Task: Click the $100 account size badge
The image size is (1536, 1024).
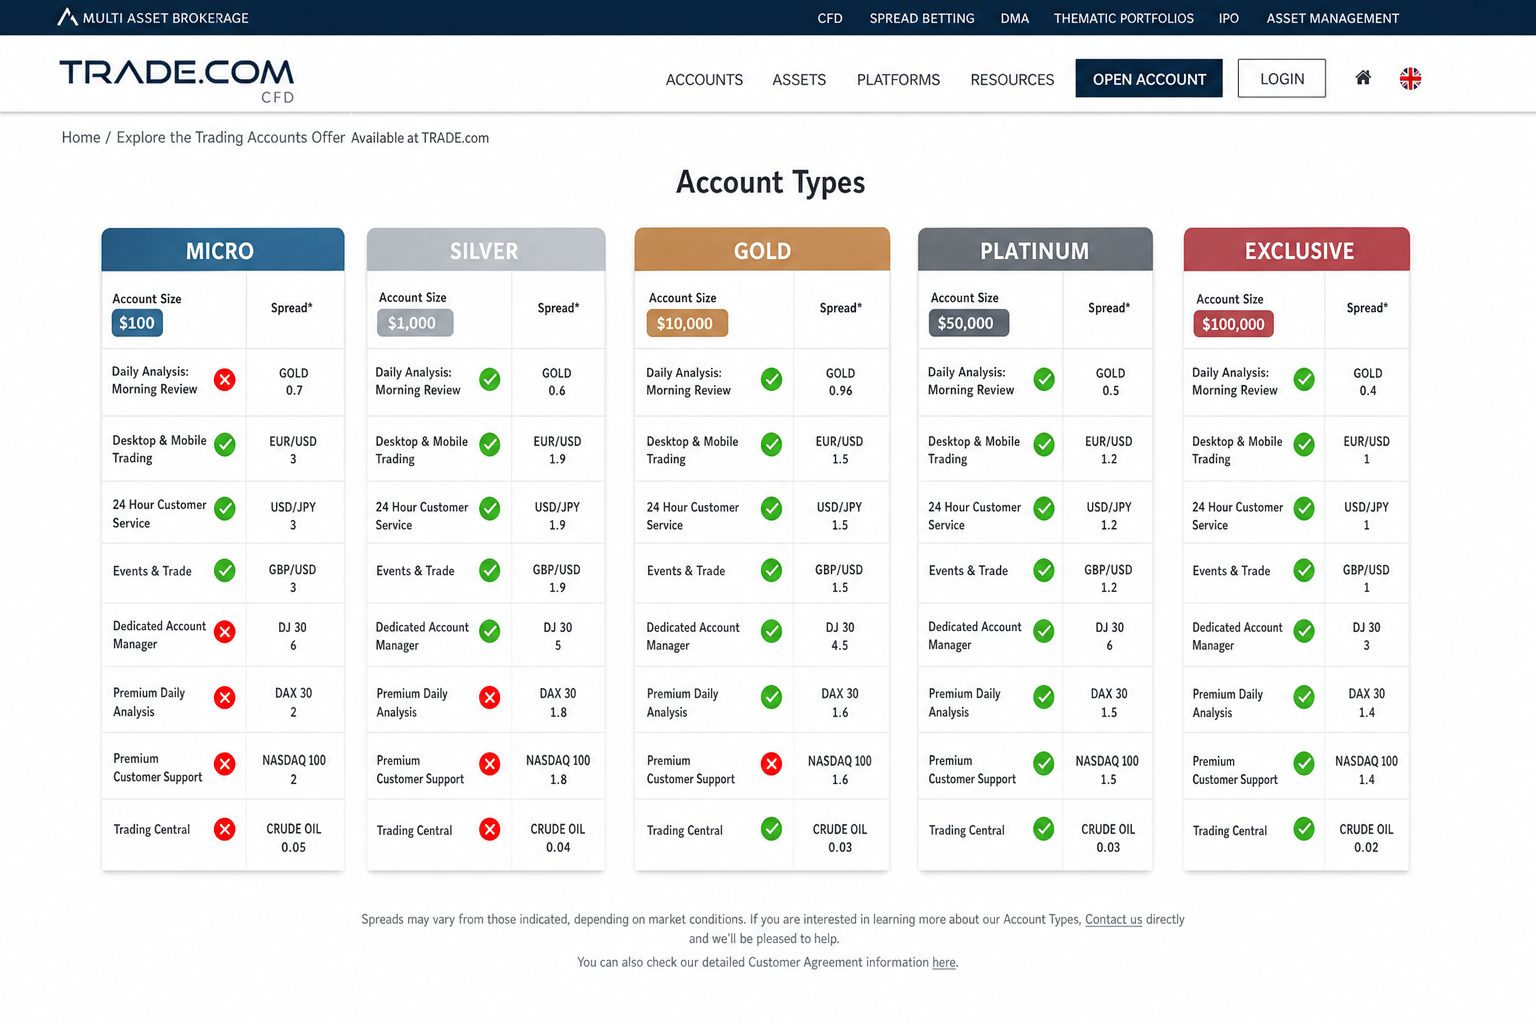Action: tap(137, 323)
